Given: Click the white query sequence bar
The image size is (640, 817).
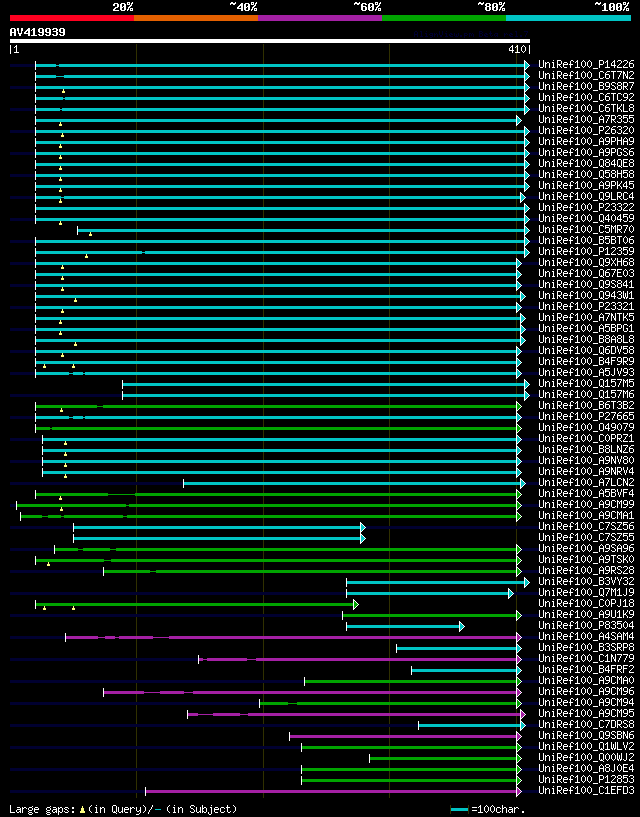Looking at the screenshot, I should click(270, 41).
